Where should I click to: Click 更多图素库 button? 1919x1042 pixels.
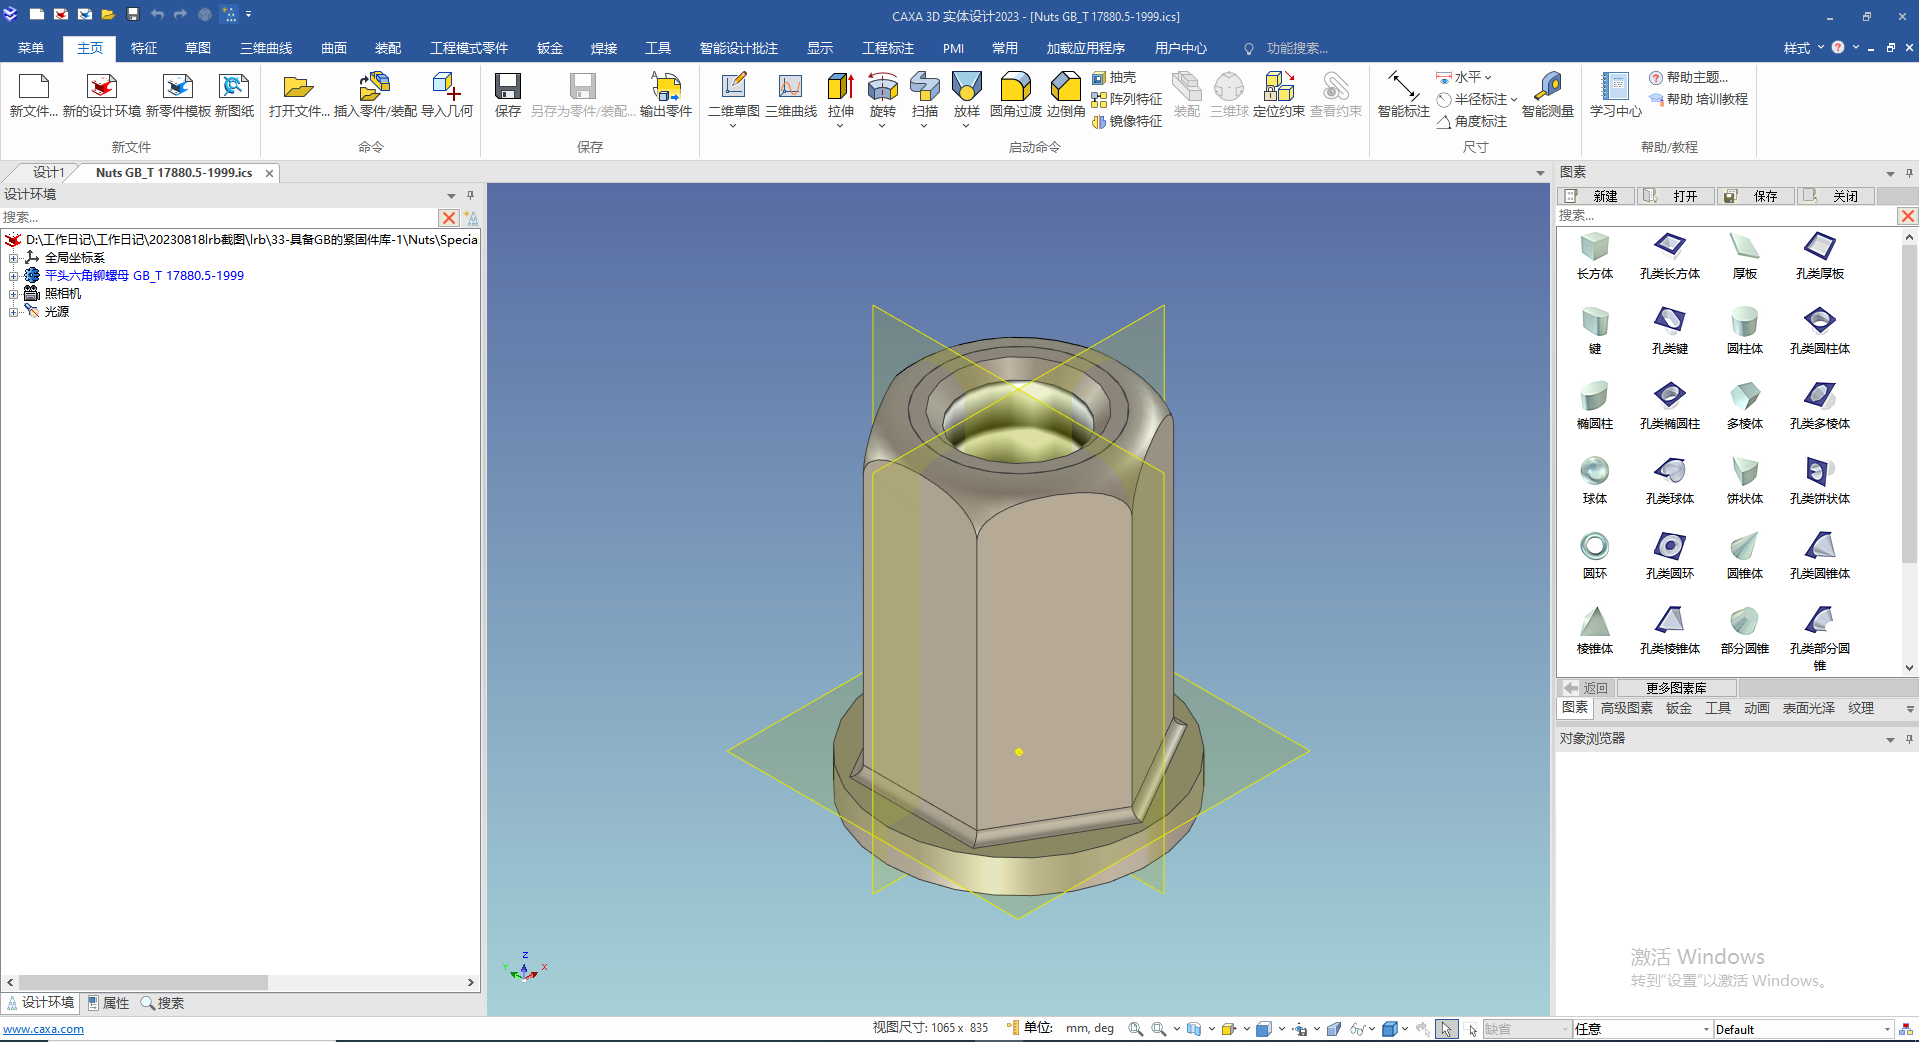(1676, 688)
